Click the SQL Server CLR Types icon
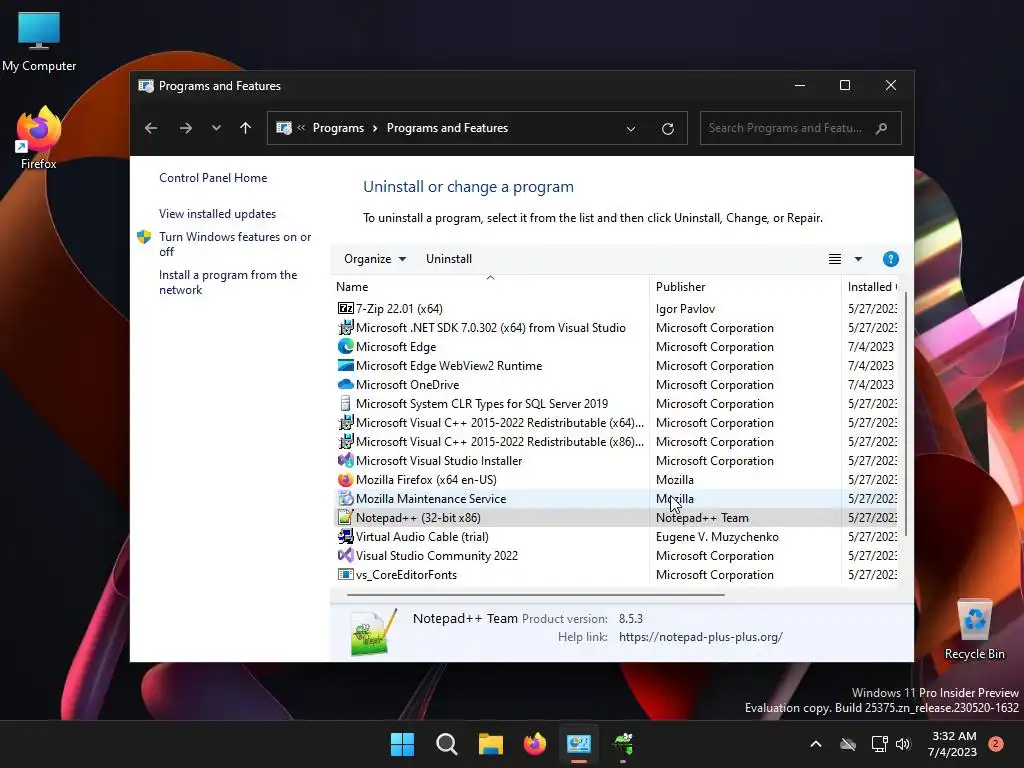The width and height of the screenshot is (1024, 768). pyautogui.click(x=345, y=403)
